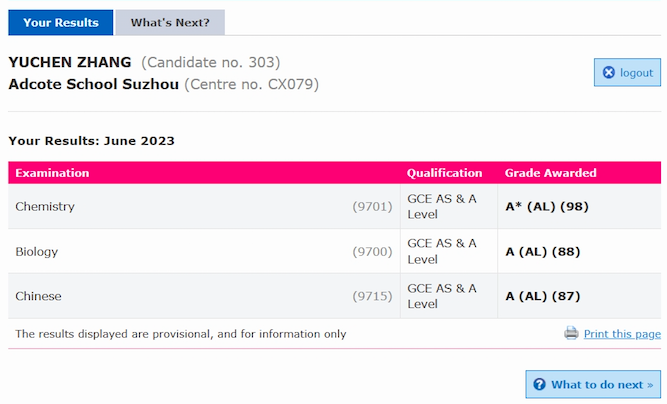667x404 pixels.
Task: Click the logout button
Action: [627, 73]
